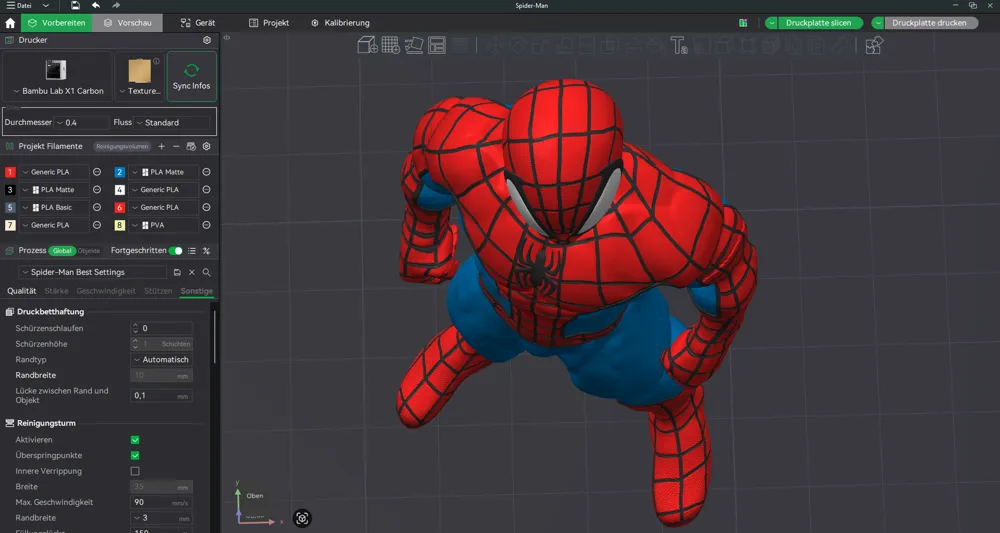Redo the last undone action
This screenshot has height=533, width=1000.
(115, 6)
